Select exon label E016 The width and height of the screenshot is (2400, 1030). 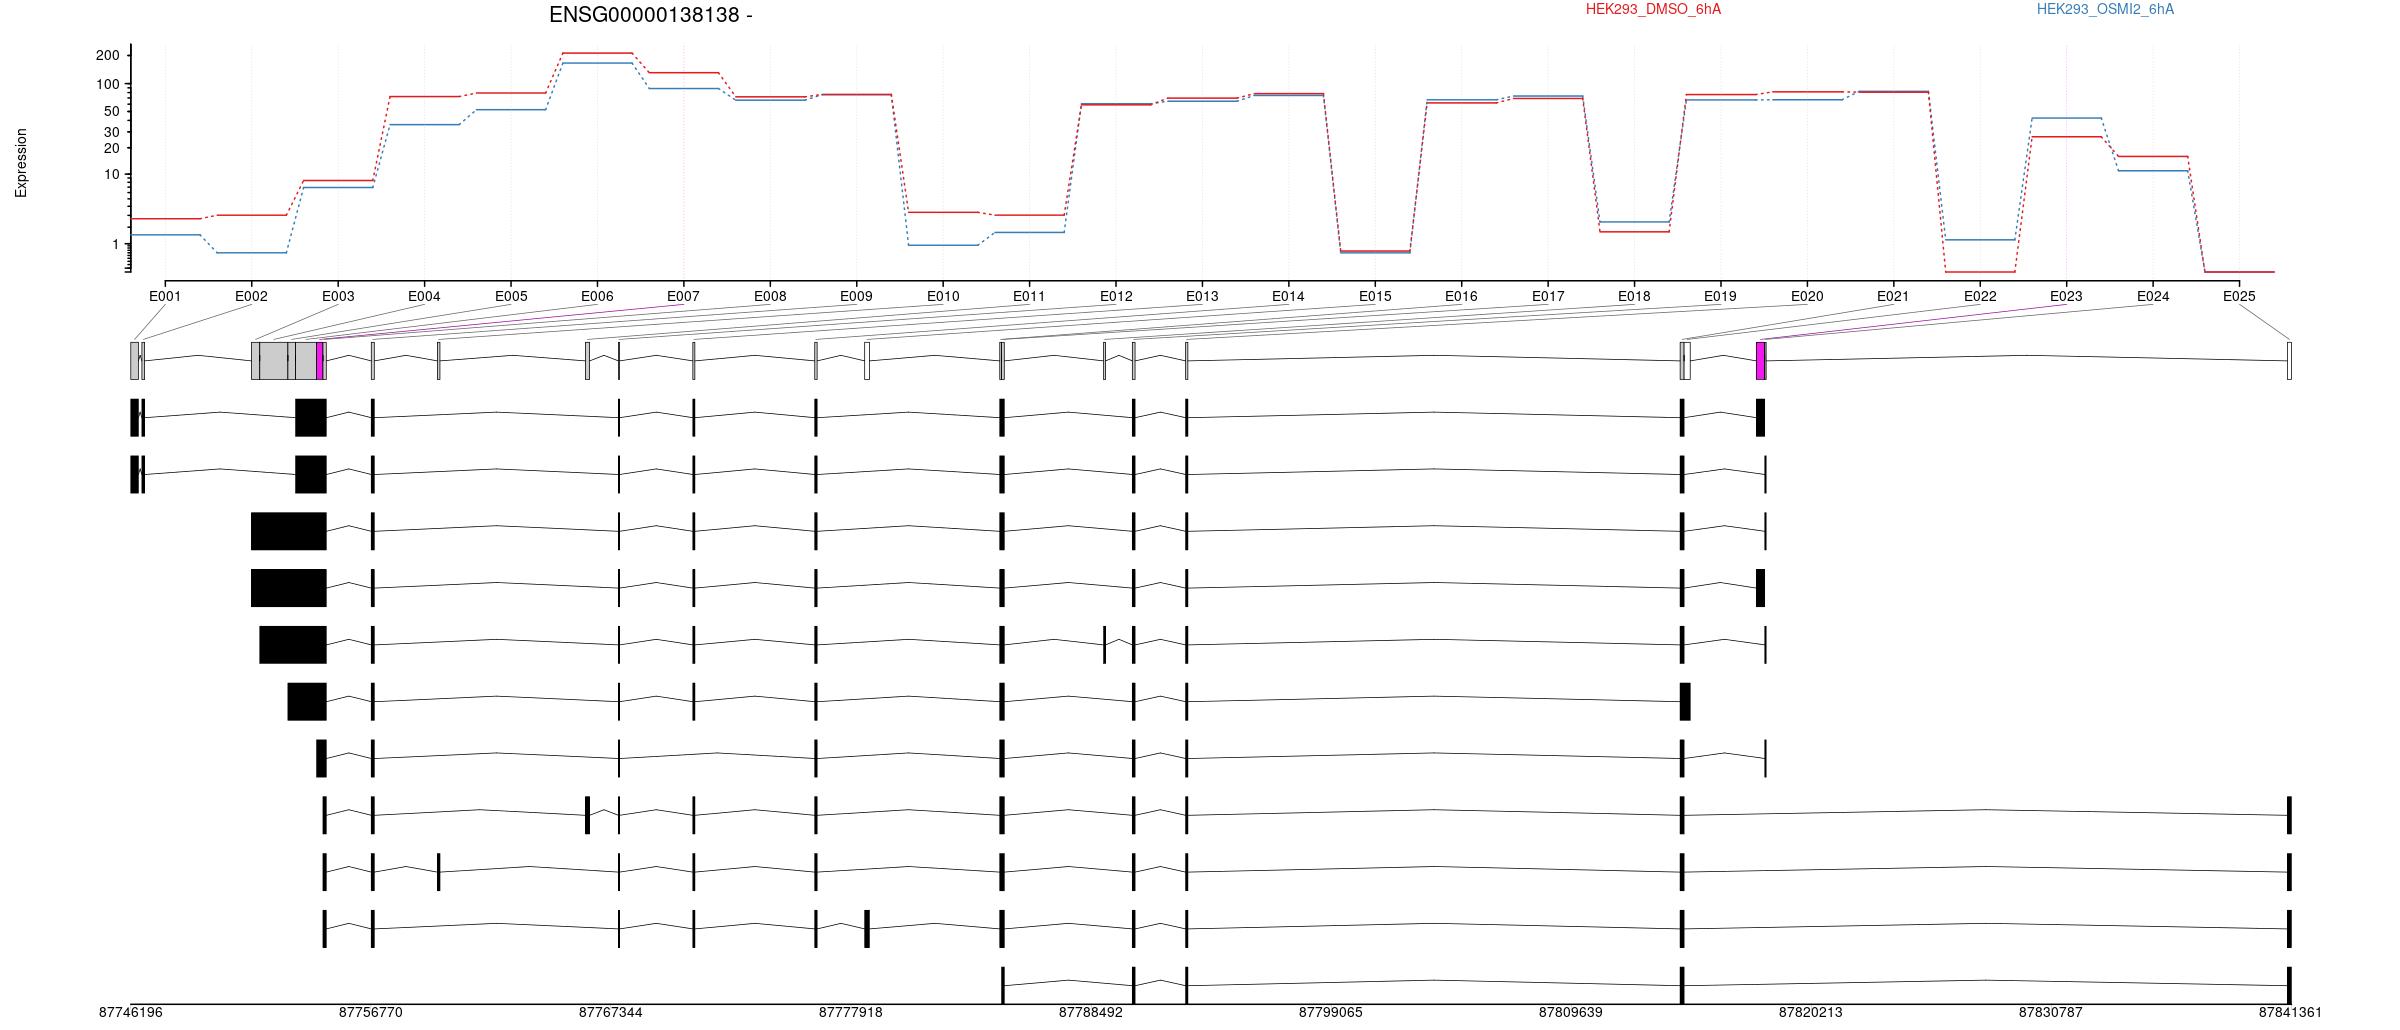click(1461, 296)
